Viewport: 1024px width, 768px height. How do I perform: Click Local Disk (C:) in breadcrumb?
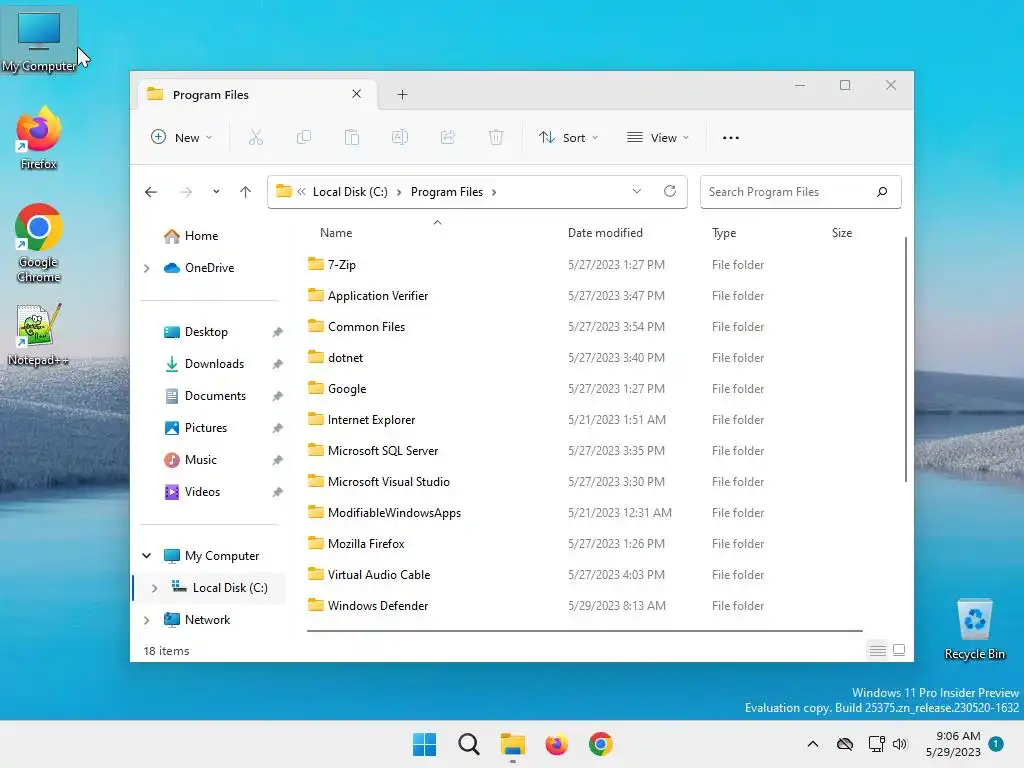click(350, 192)
